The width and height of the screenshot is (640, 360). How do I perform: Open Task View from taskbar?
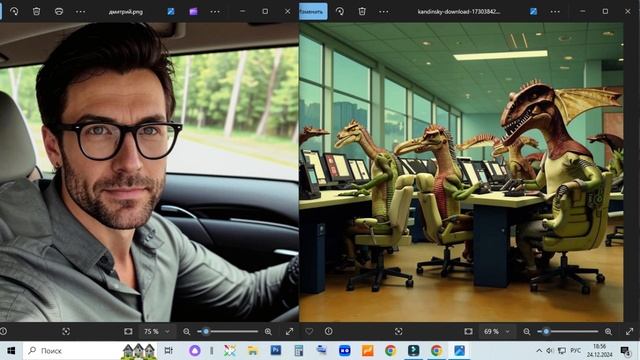click(x=168, y=351)
